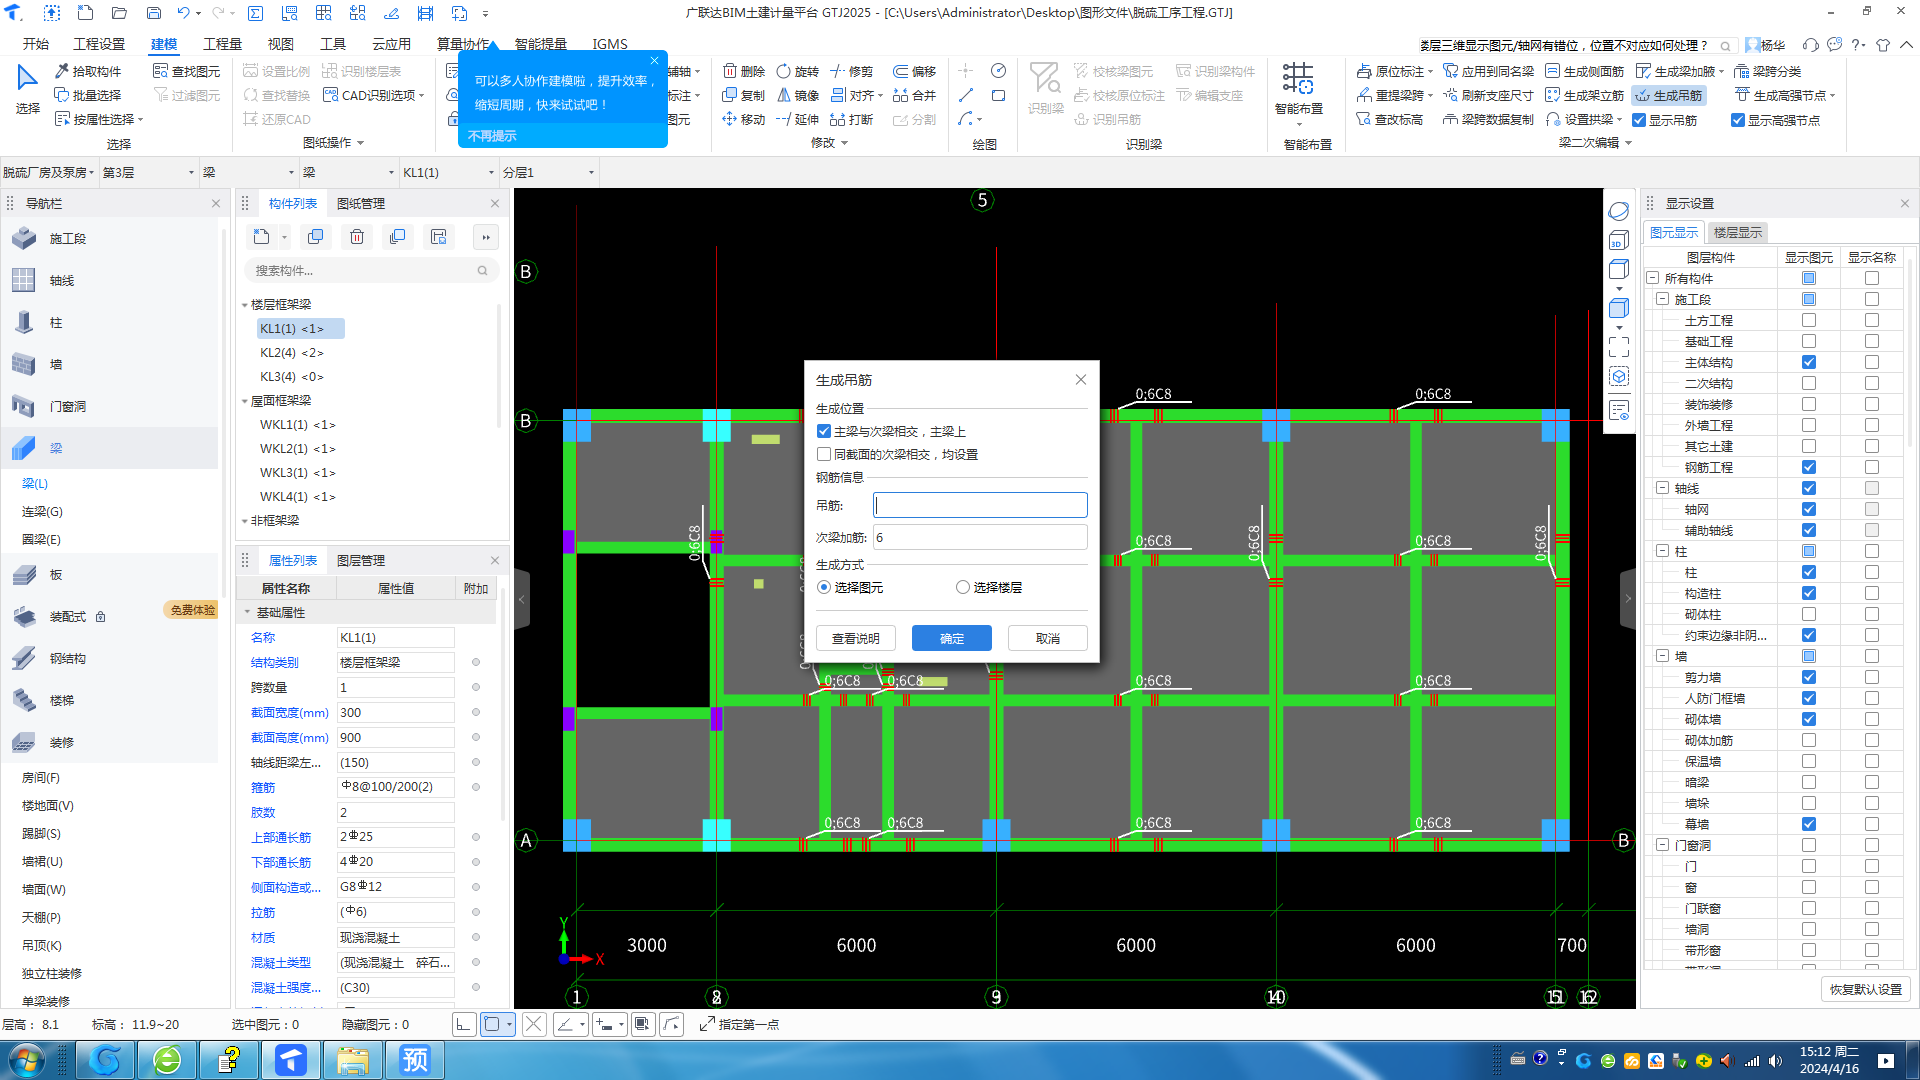The width and height of the screenshot is (1920, 1080).
Task: Click the 打断 tool
Action: [852, 119]
